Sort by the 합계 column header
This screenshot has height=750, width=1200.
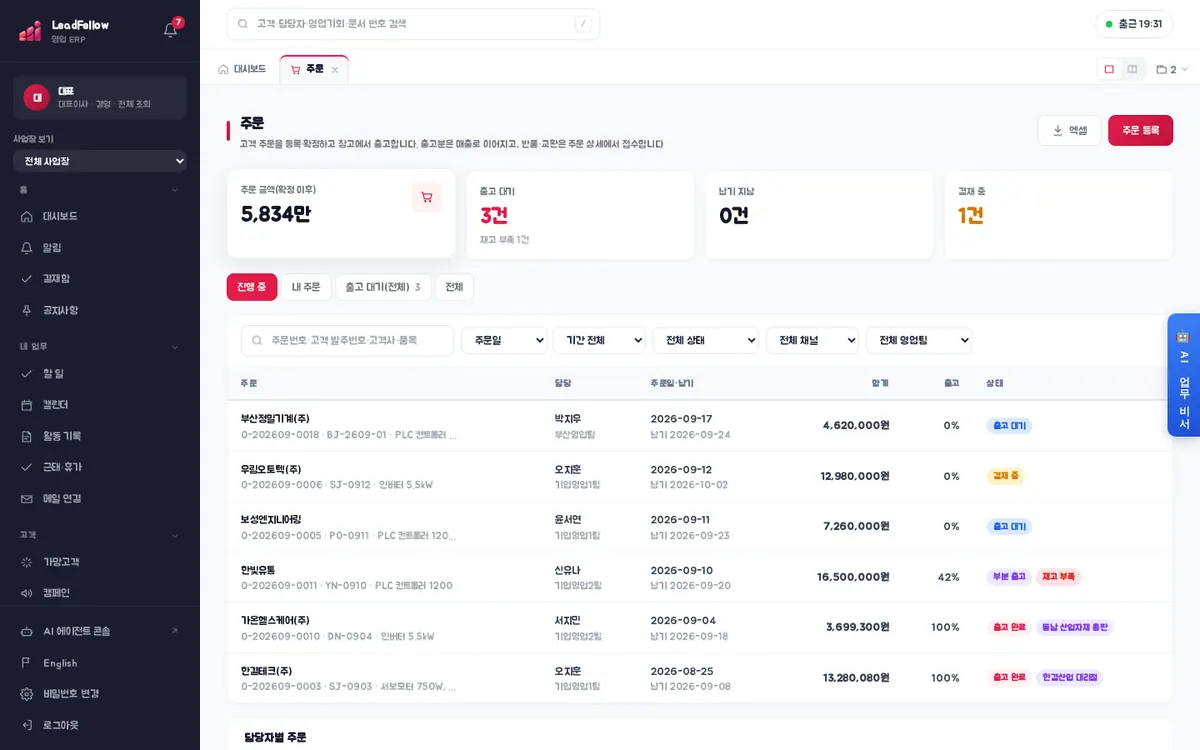click(x=879, y=383)
